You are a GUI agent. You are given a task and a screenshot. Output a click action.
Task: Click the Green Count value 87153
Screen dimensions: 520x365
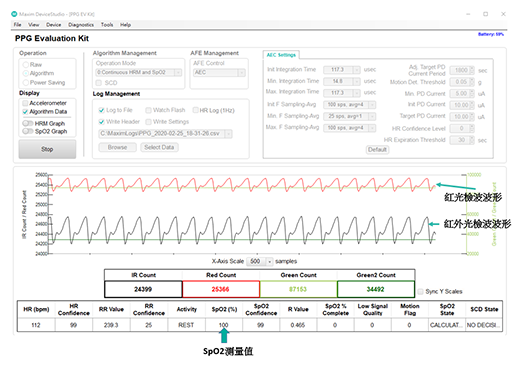[298, 289]
